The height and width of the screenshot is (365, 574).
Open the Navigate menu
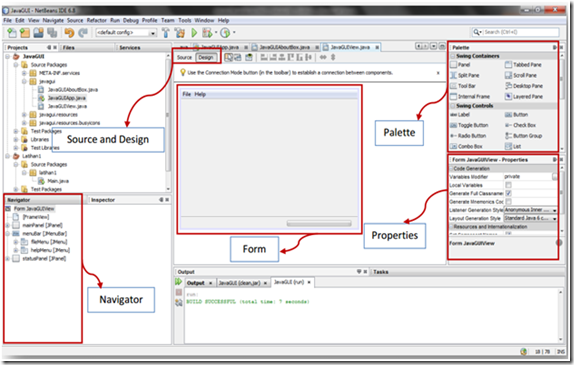coord(53,21)
